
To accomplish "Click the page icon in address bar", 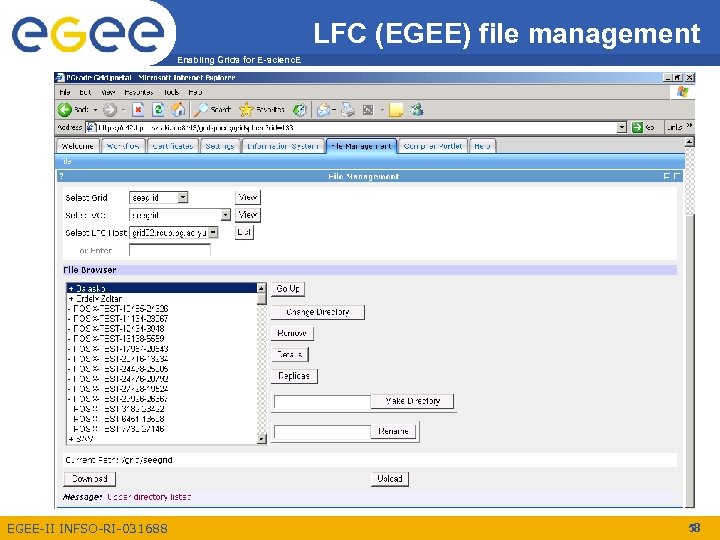I will pyautogui.click(x=91, y=127).
